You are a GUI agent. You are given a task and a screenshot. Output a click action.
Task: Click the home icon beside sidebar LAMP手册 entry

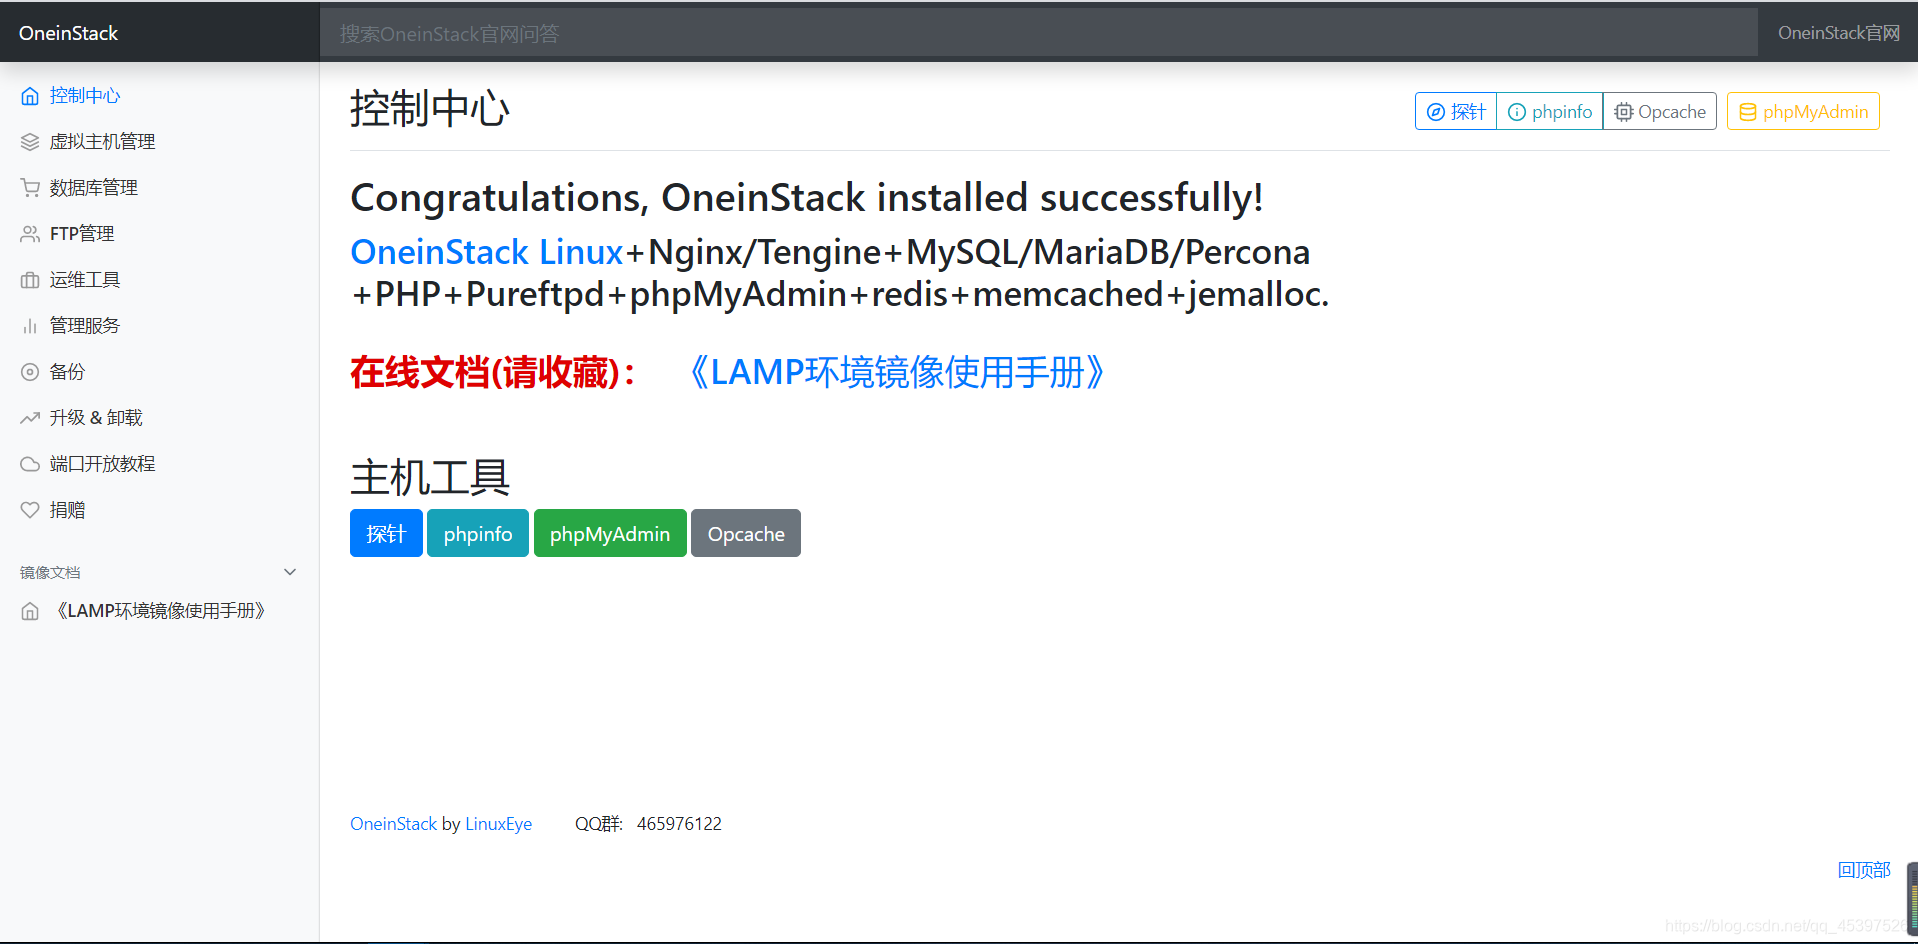30,611
